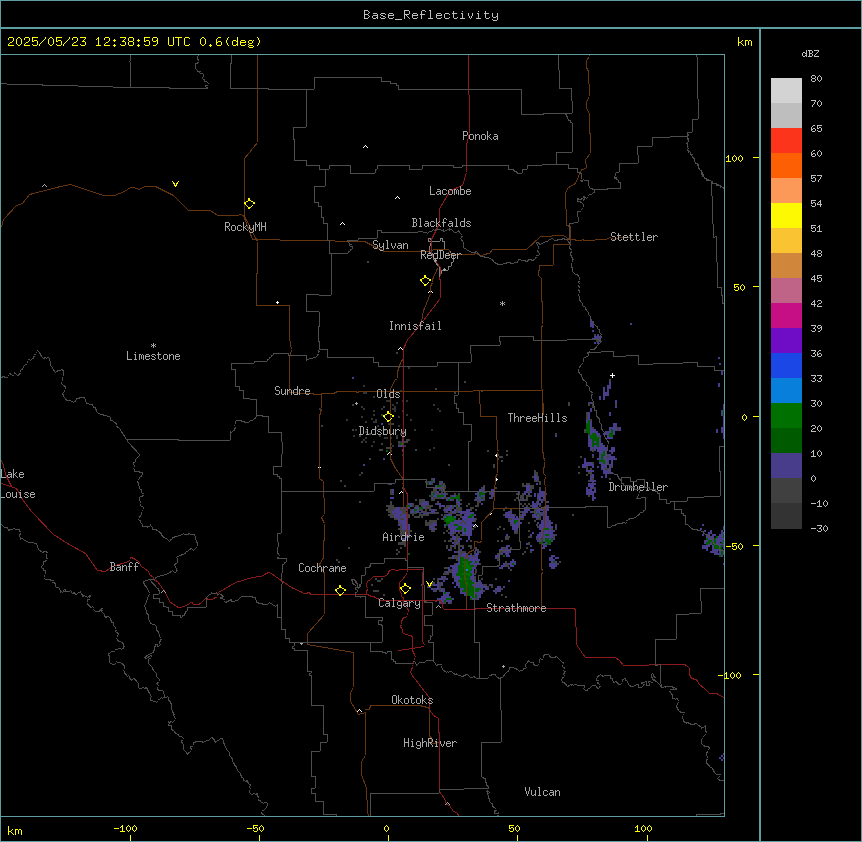
Task: Click the 80 value in dBZ legend
Action: point(816,79)
